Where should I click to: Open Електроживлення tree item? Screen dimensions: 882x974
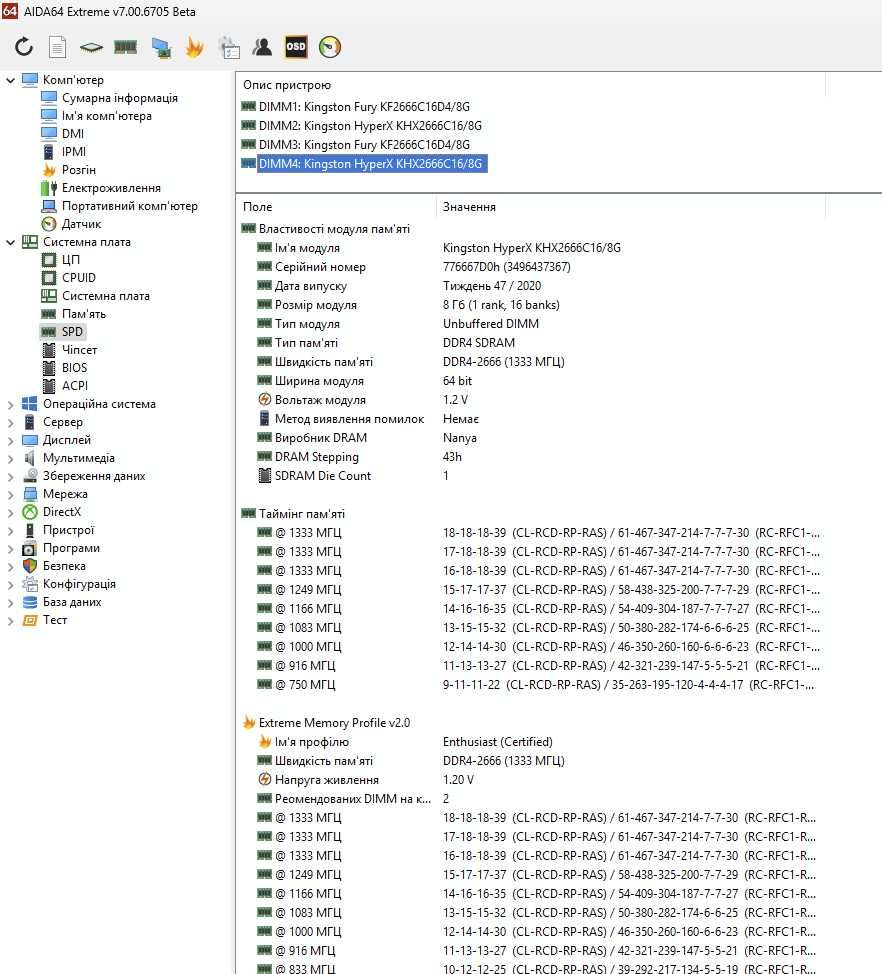click(111, 188)
